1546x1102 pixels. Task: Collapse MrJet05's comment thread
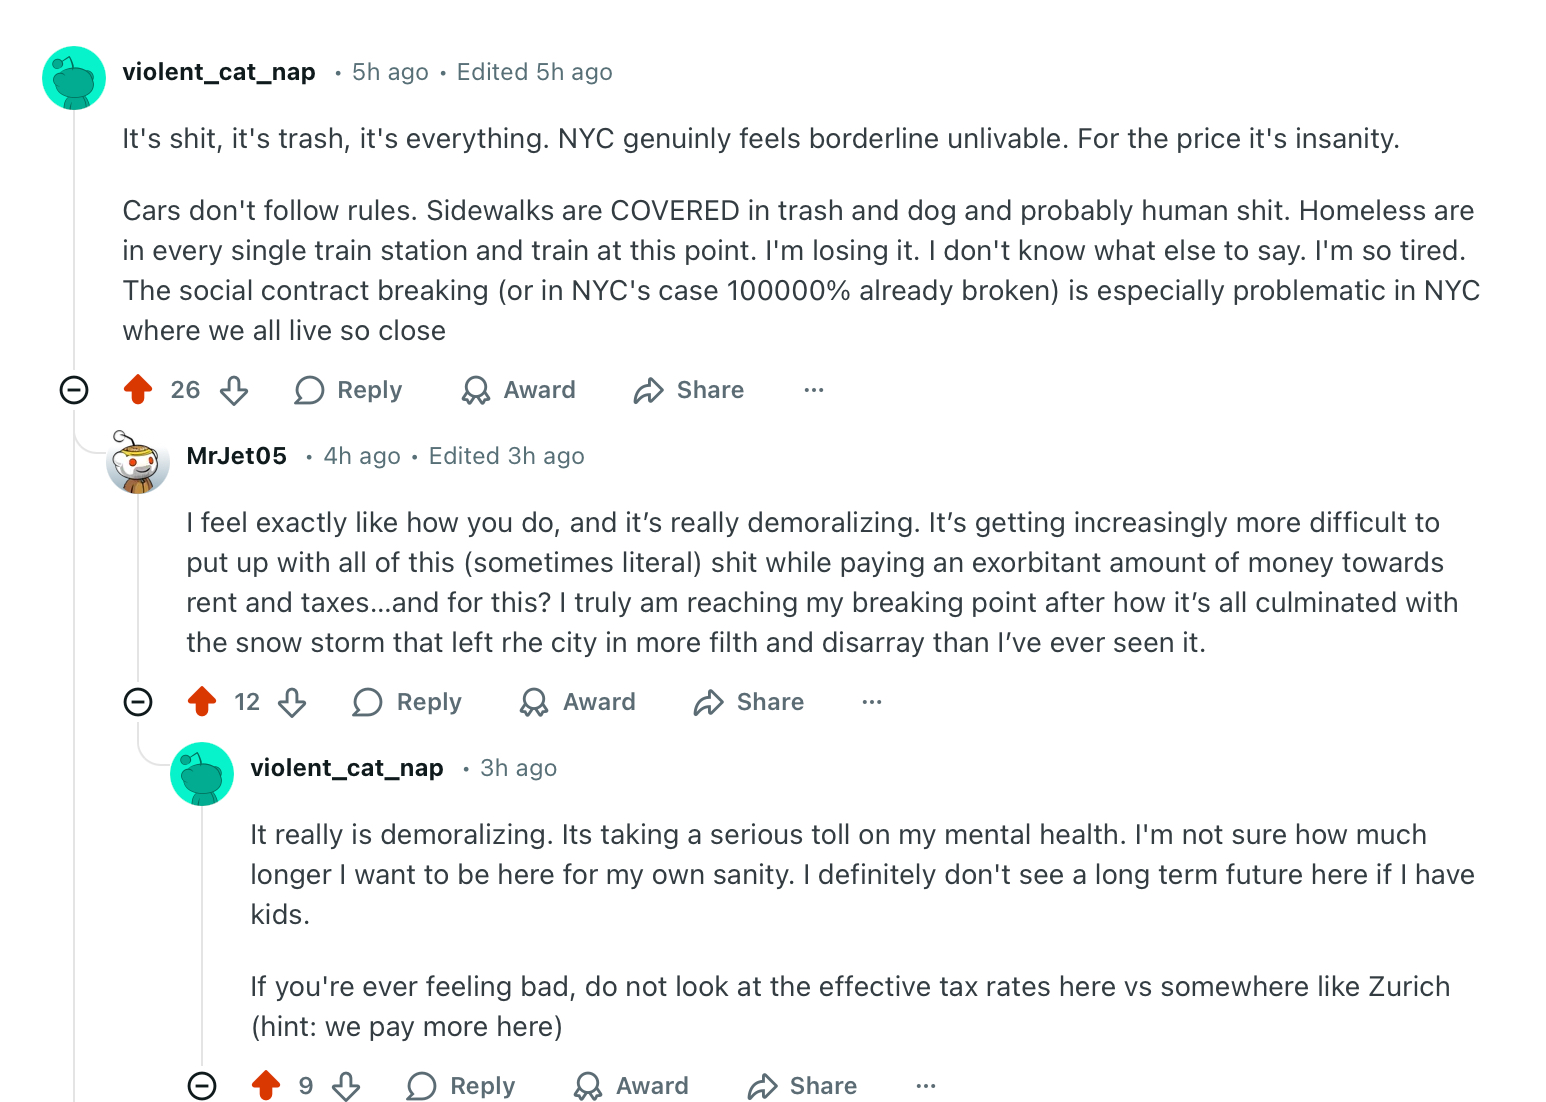pyautogui.click(x=138, y=701)
